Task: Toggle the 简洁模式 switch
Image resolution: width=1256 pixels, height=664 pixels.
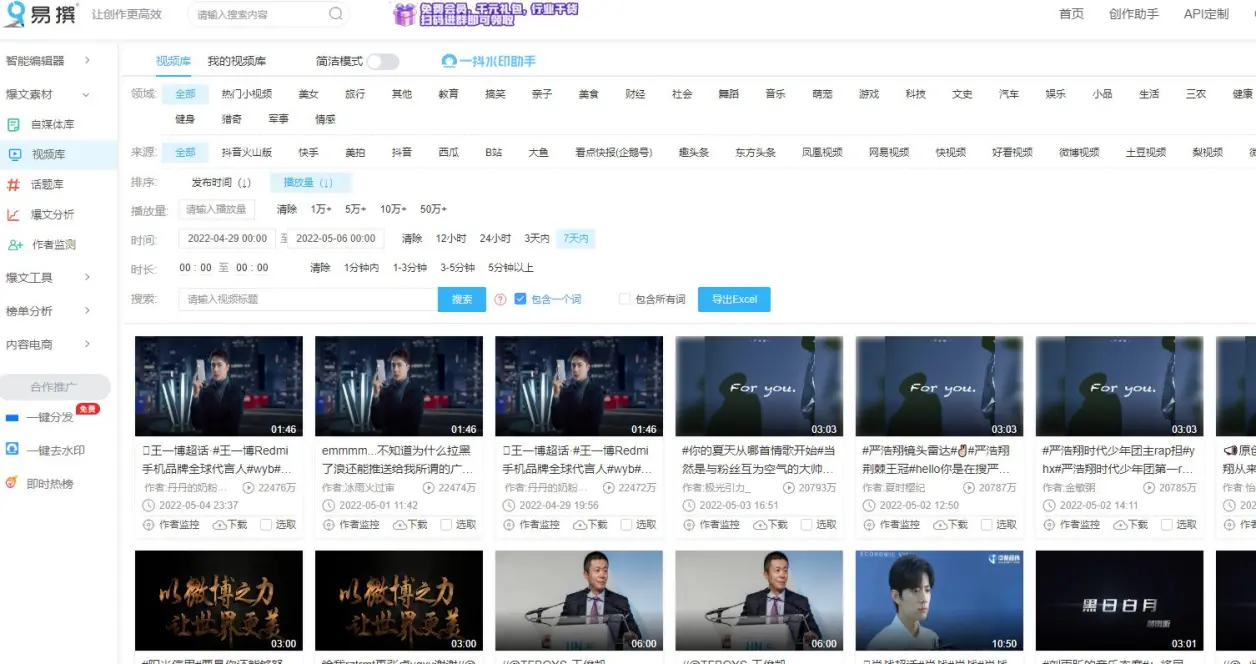Action: pyautogui.click(x=382, y=61)
